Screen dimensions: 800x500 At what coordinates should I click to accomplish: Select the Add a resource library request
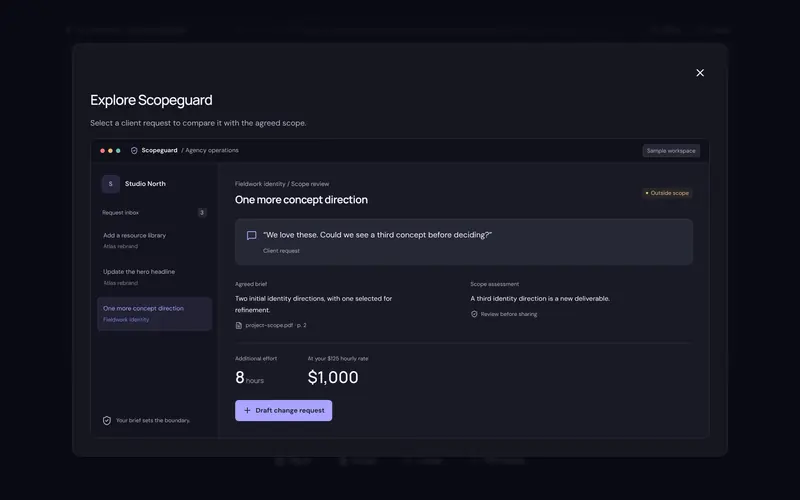154,240
